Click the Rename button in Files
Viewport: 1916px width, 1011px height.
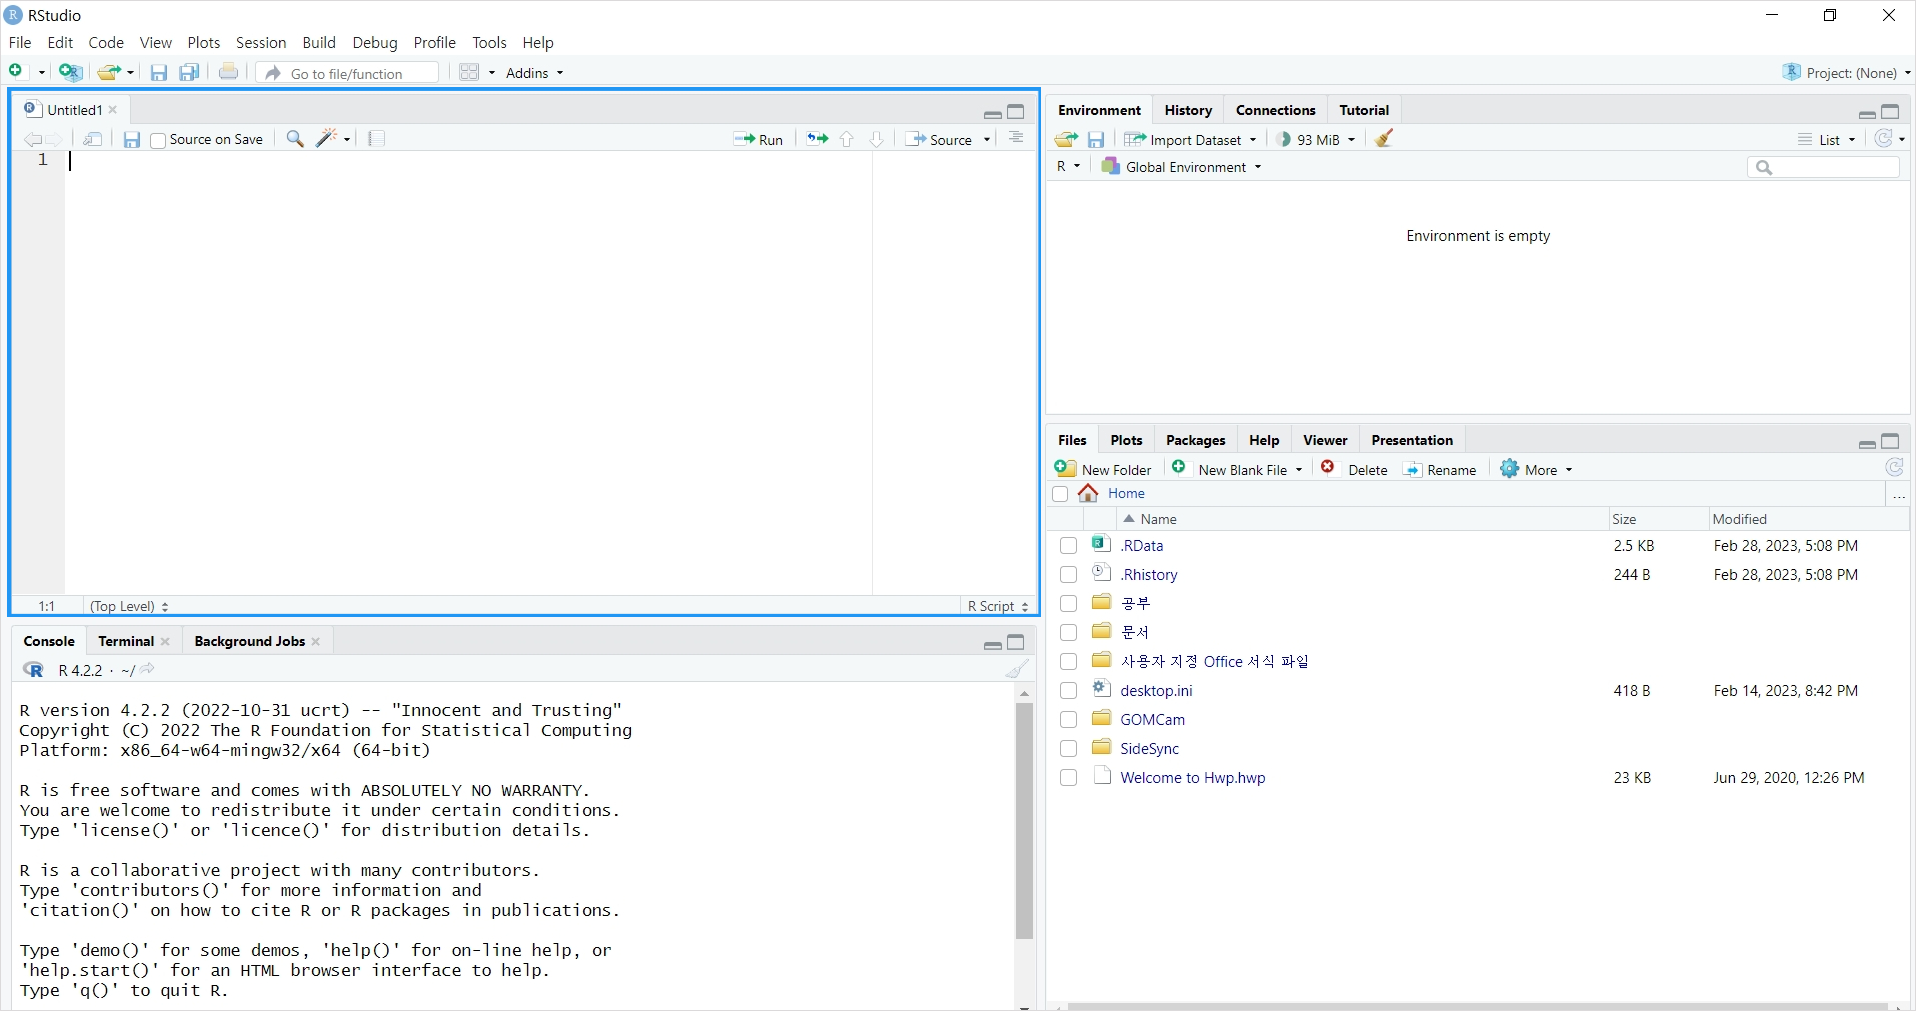click(x=1440, y=469)
